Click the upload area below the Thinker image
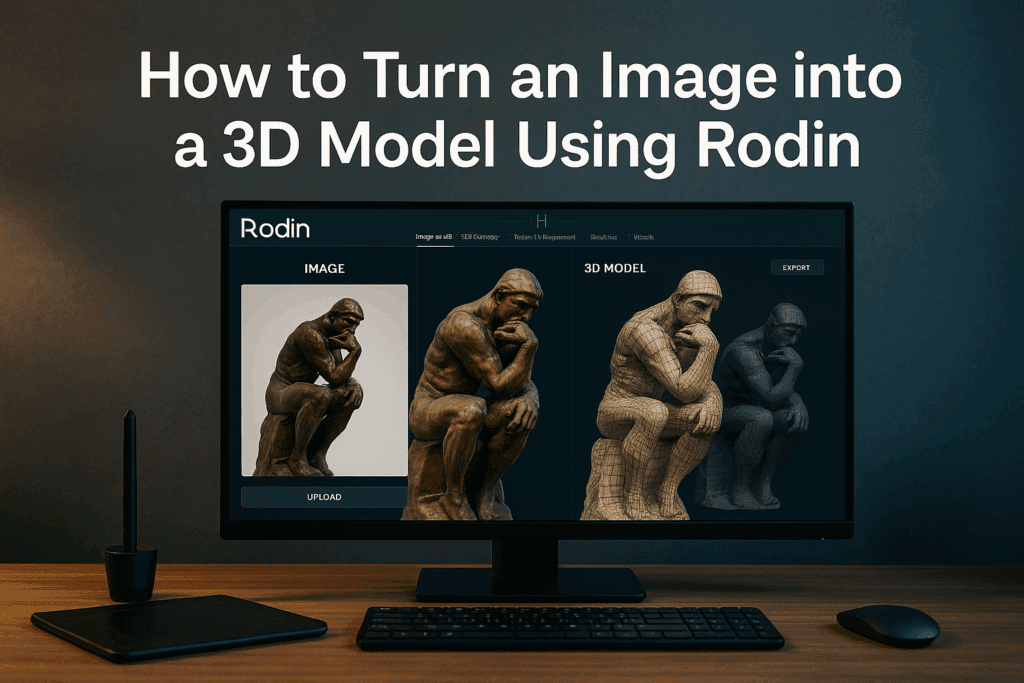Image resolution: width=1024 pixels, height=683 pixels. (x=322, y=496)
